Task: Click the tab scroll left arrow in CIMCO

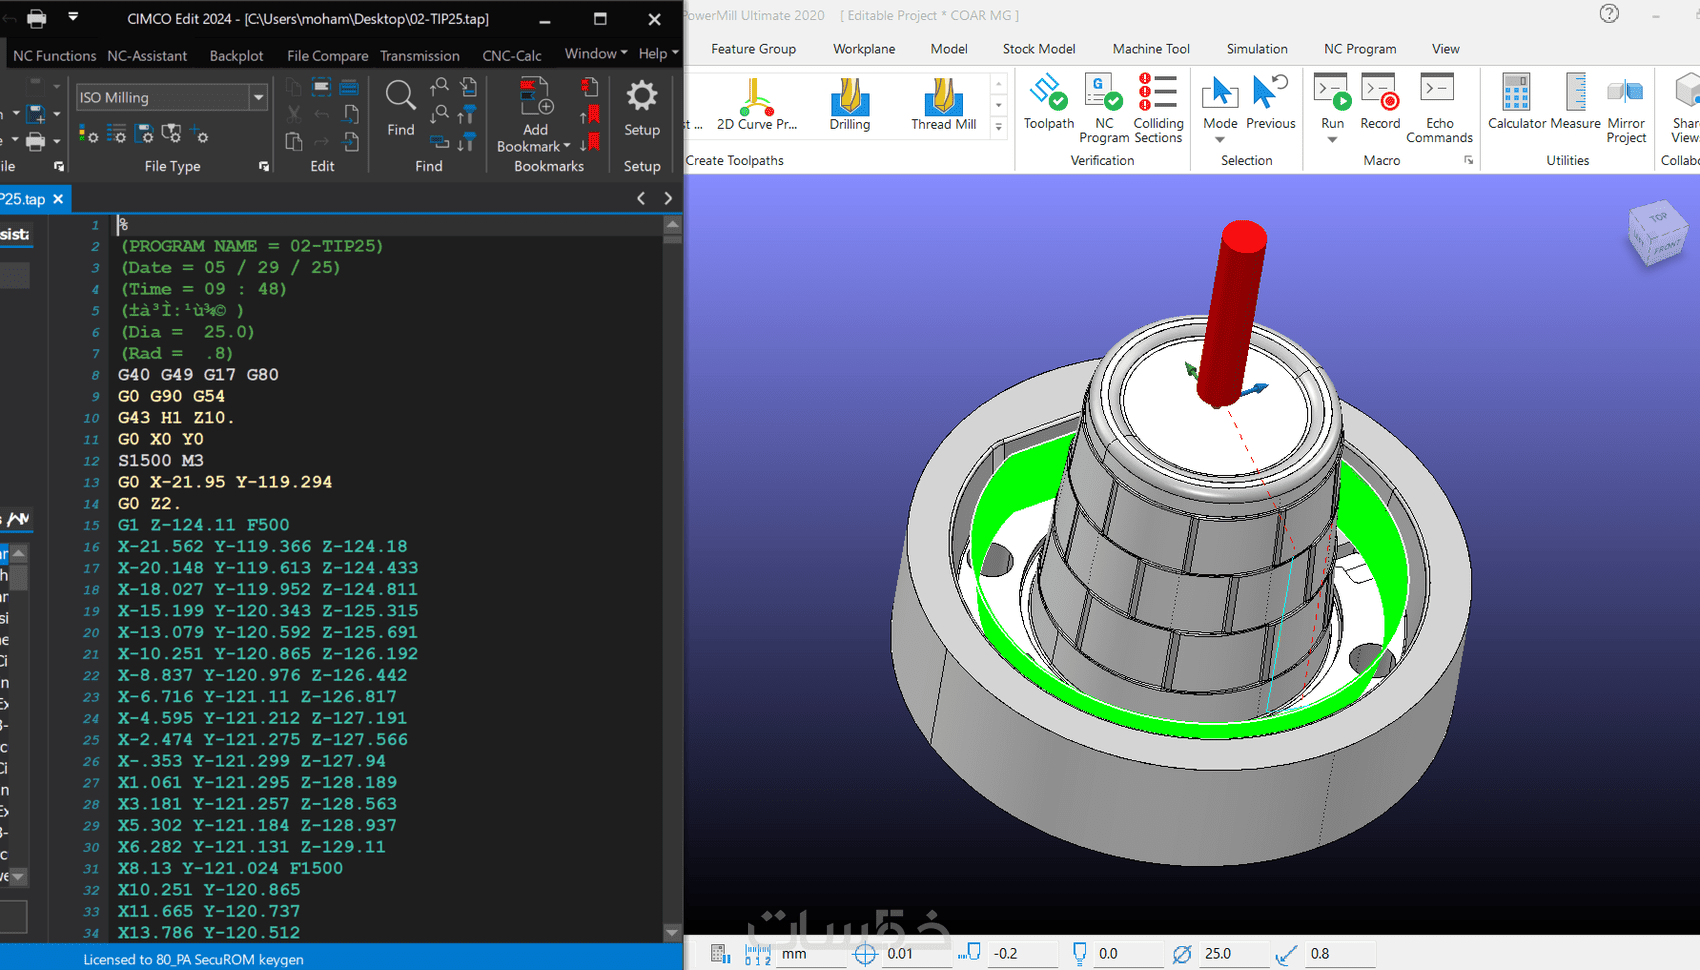Action: [x=641, y=198]
